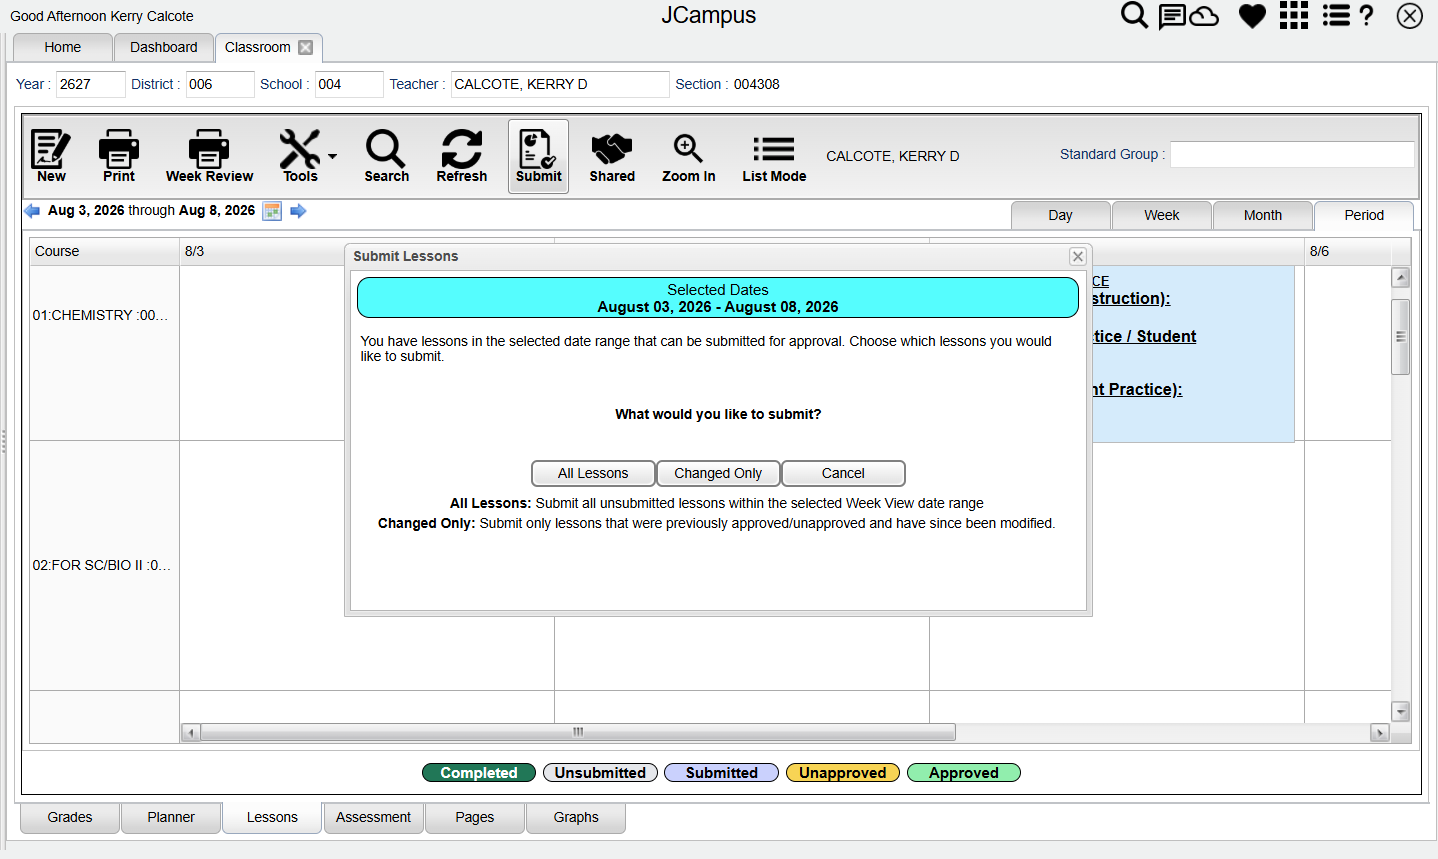This screenshot has width=1438, height=859.
Task: Click the New lesson icon
Action: pyautogui.click(x=50, y=150)
